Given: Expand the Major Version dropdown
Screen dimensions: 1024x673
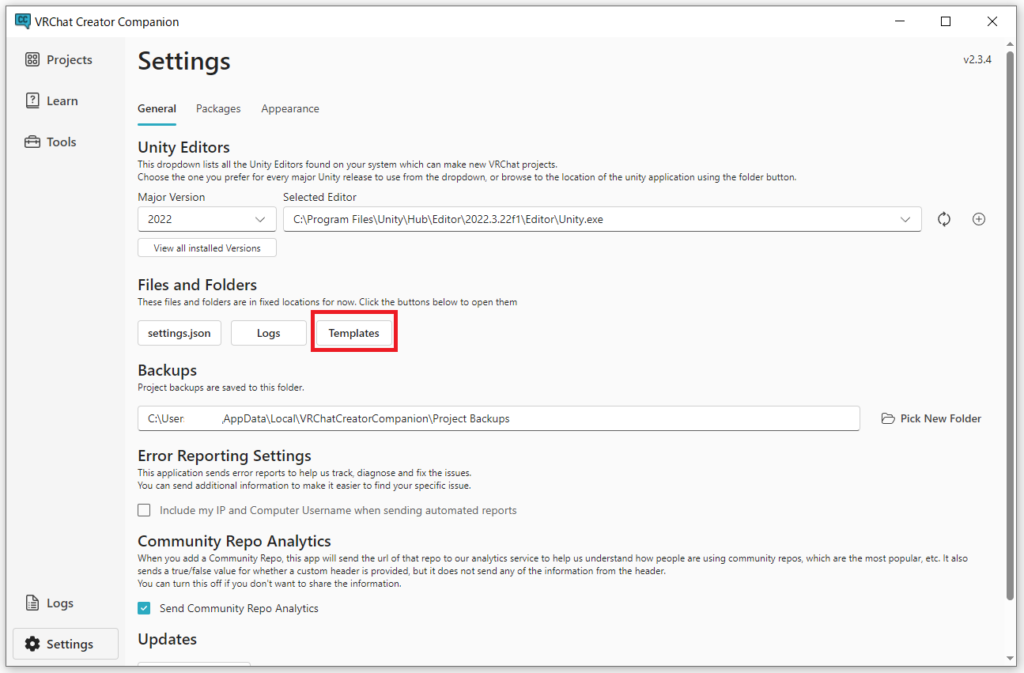Looking at the screenshot, I should pyautogui.click(x=206, y=219).
